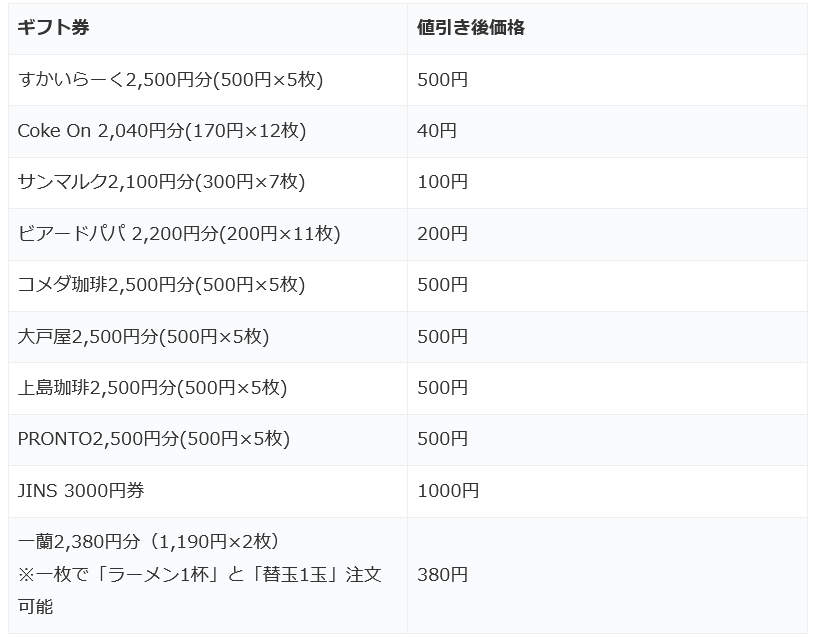
Task: Select the 大戸屋2,500円分 cell
Action: point(207,337)
